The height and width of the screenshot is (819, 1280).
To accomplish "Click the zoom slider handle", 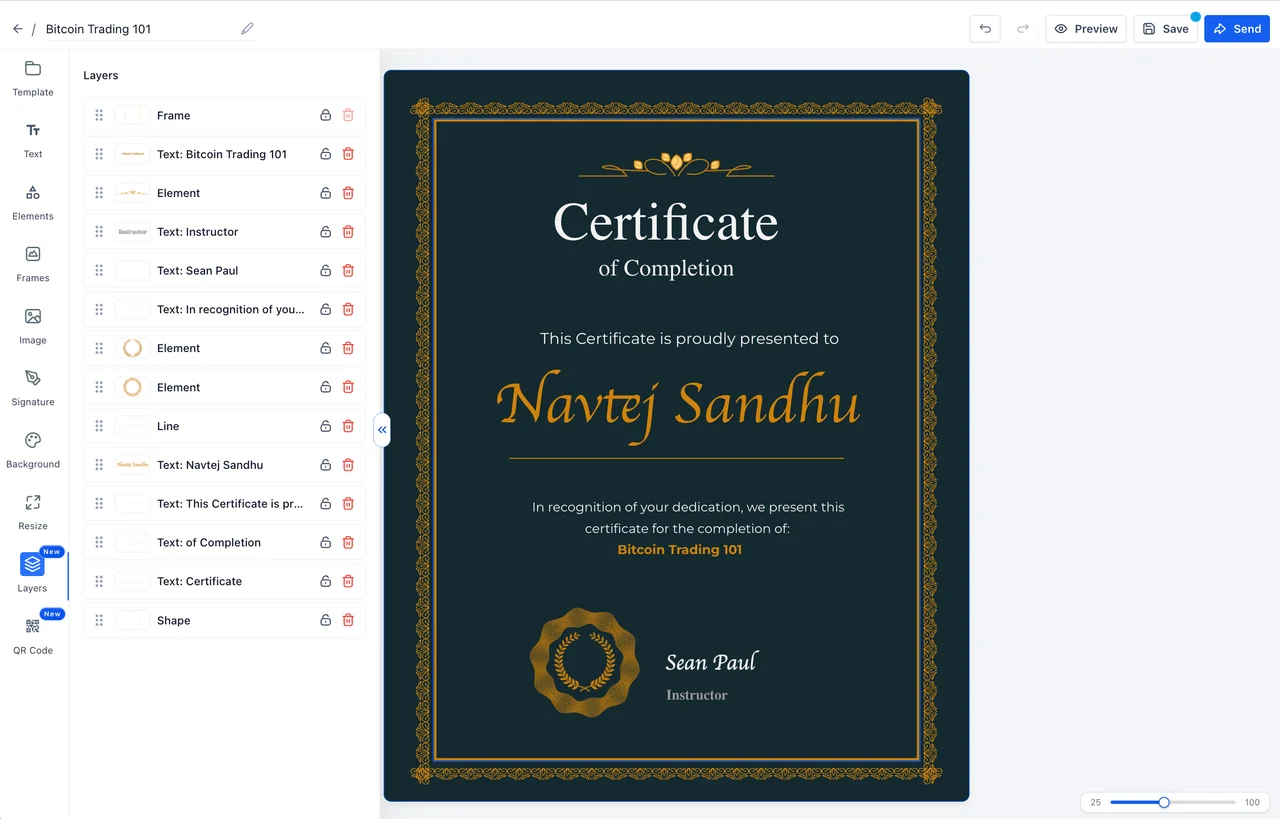I will (x=1164, y=802).
